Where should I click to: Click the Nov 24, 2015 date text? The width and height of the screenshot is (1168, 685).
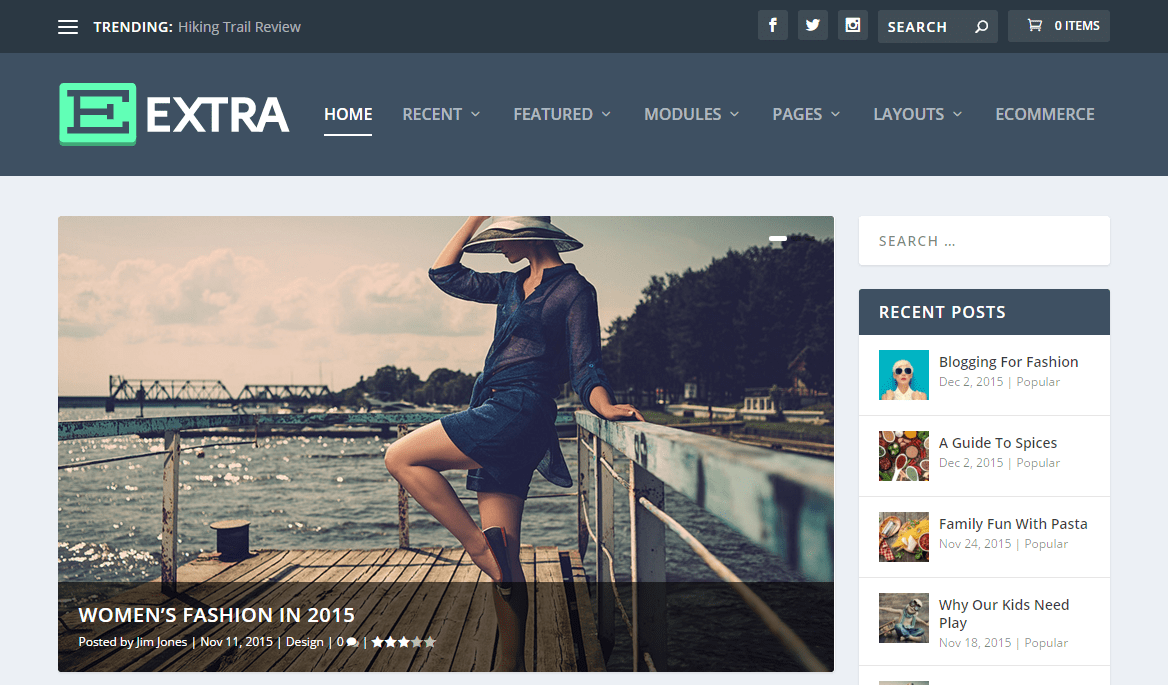click(975, 544)
